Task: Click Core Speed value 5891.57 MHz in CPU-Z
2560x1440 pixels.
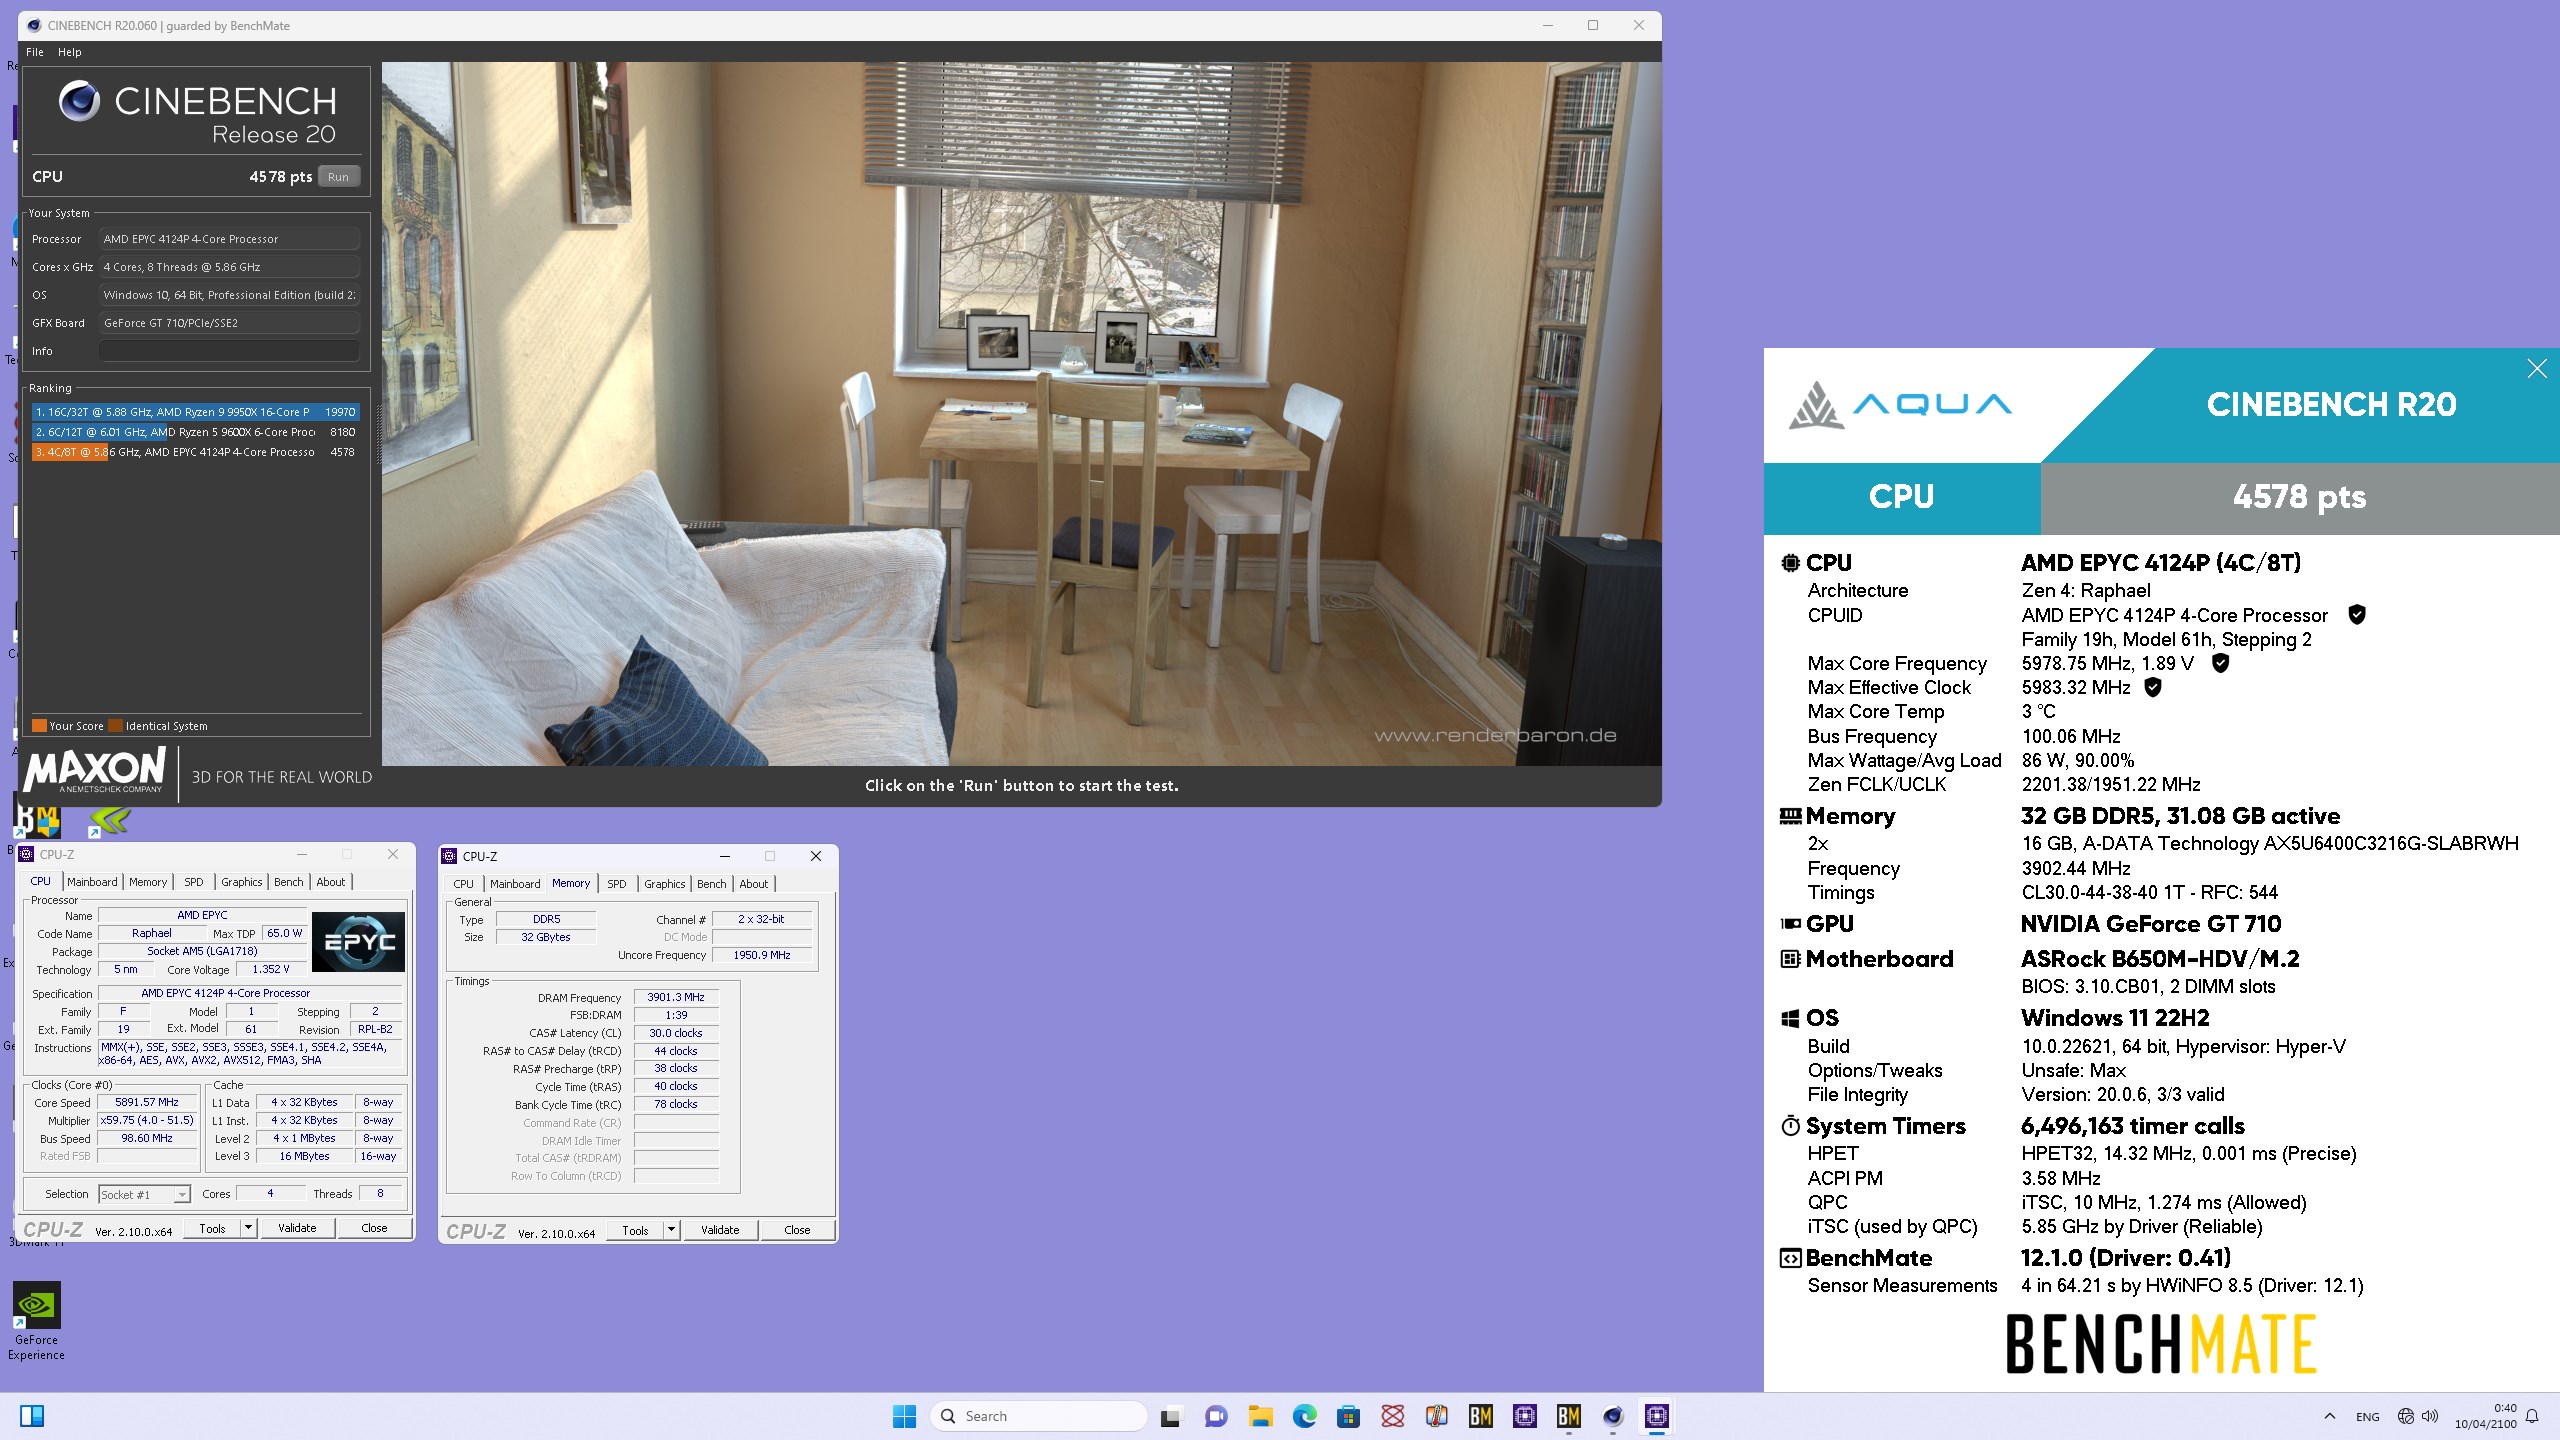Action: 147,1102
